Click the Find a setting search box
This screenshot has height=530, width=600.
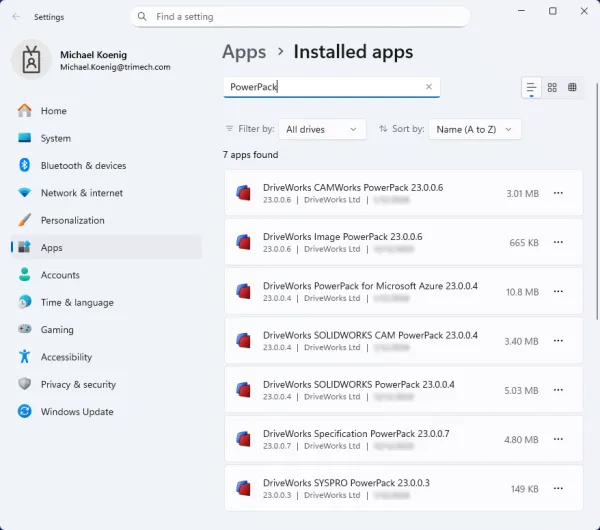300,16
